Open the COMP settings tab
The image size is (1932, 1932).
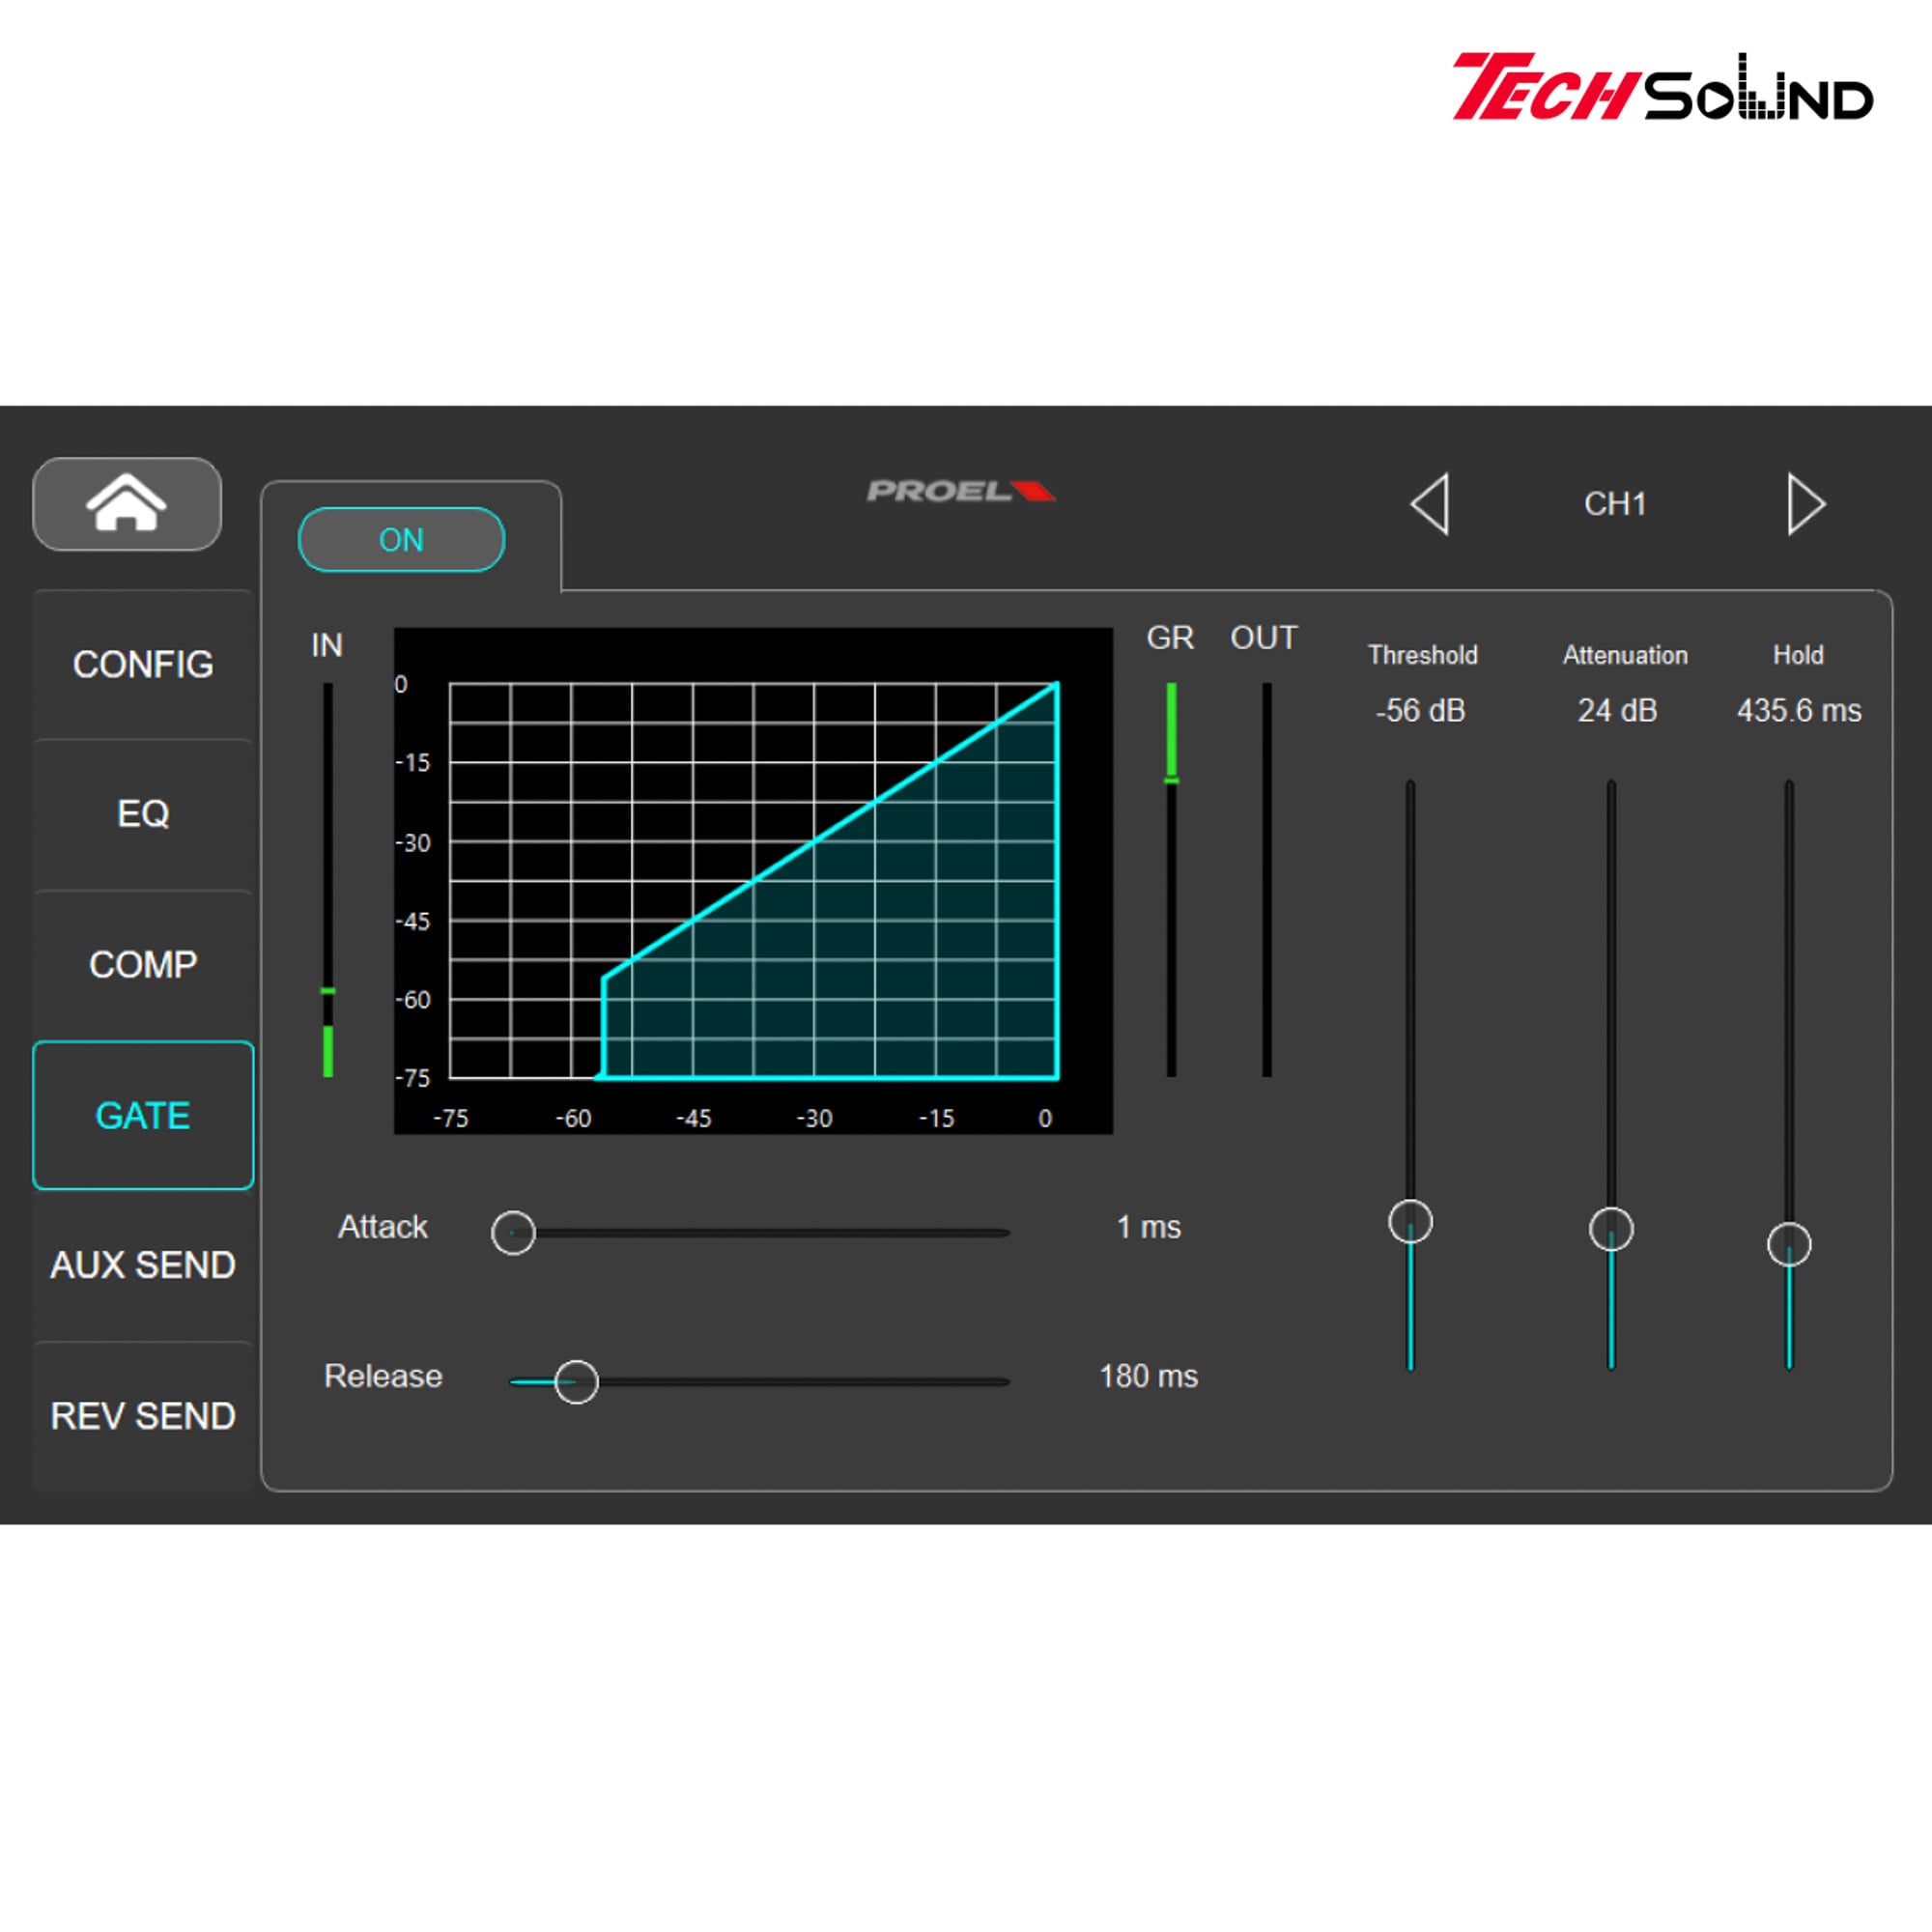click(x=143, y=964)
